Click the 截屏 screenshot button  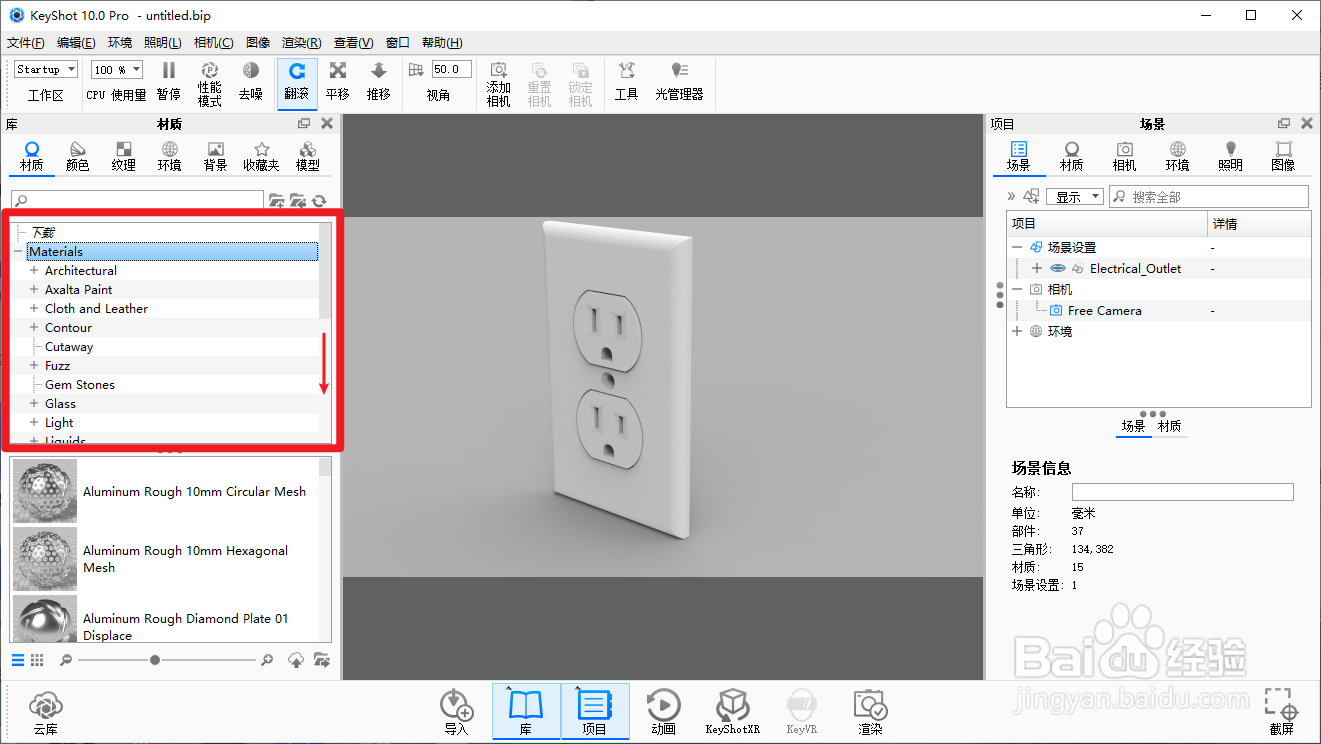click(1282, 712)
